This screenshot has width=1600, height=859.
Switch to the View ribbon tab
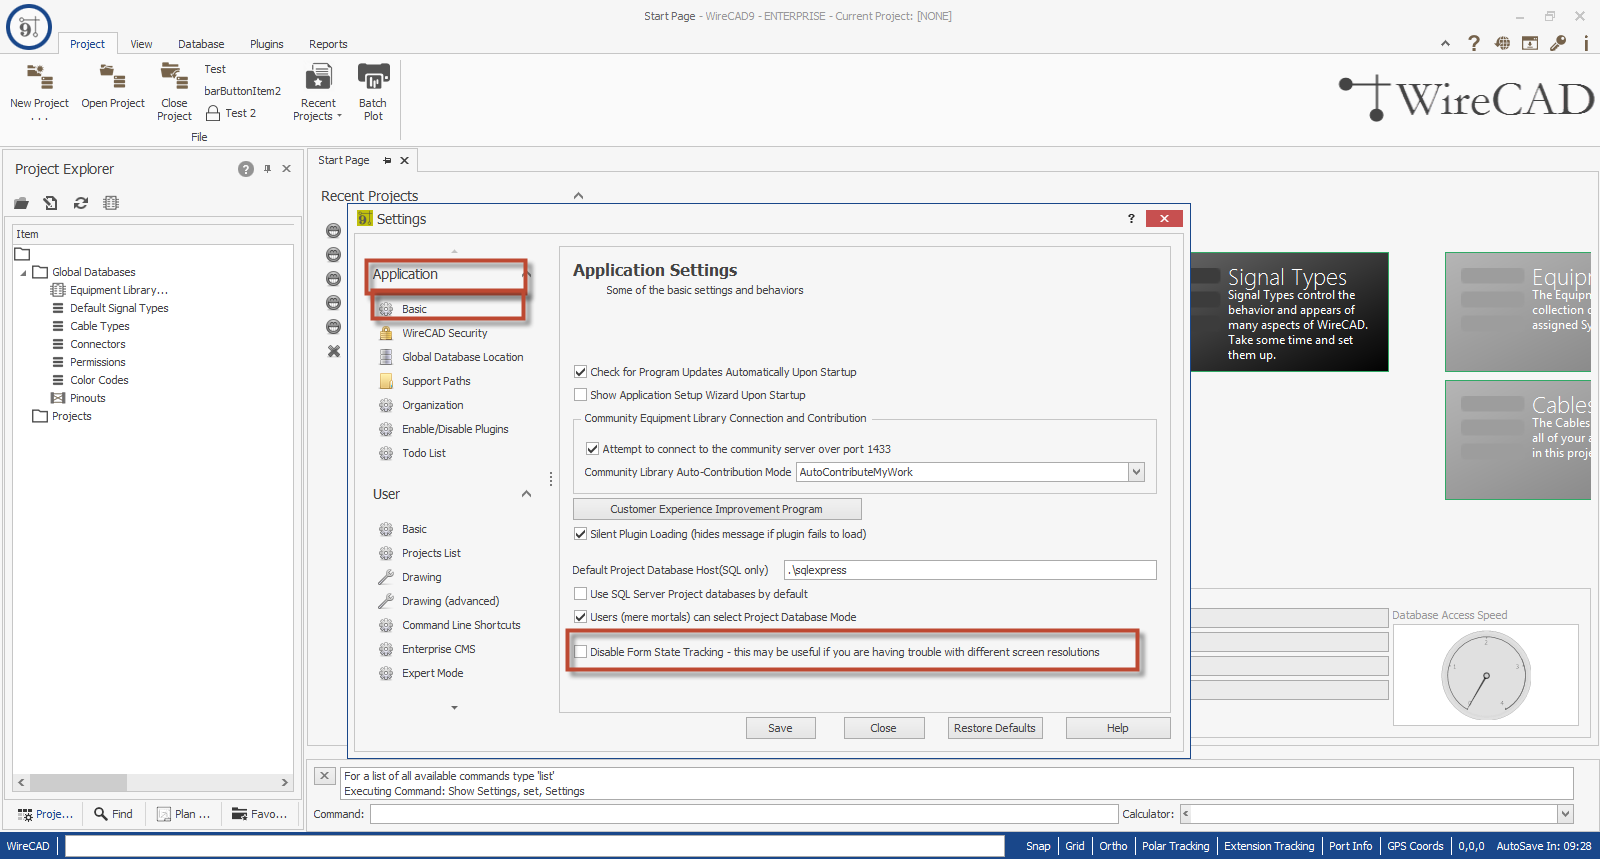141,44
